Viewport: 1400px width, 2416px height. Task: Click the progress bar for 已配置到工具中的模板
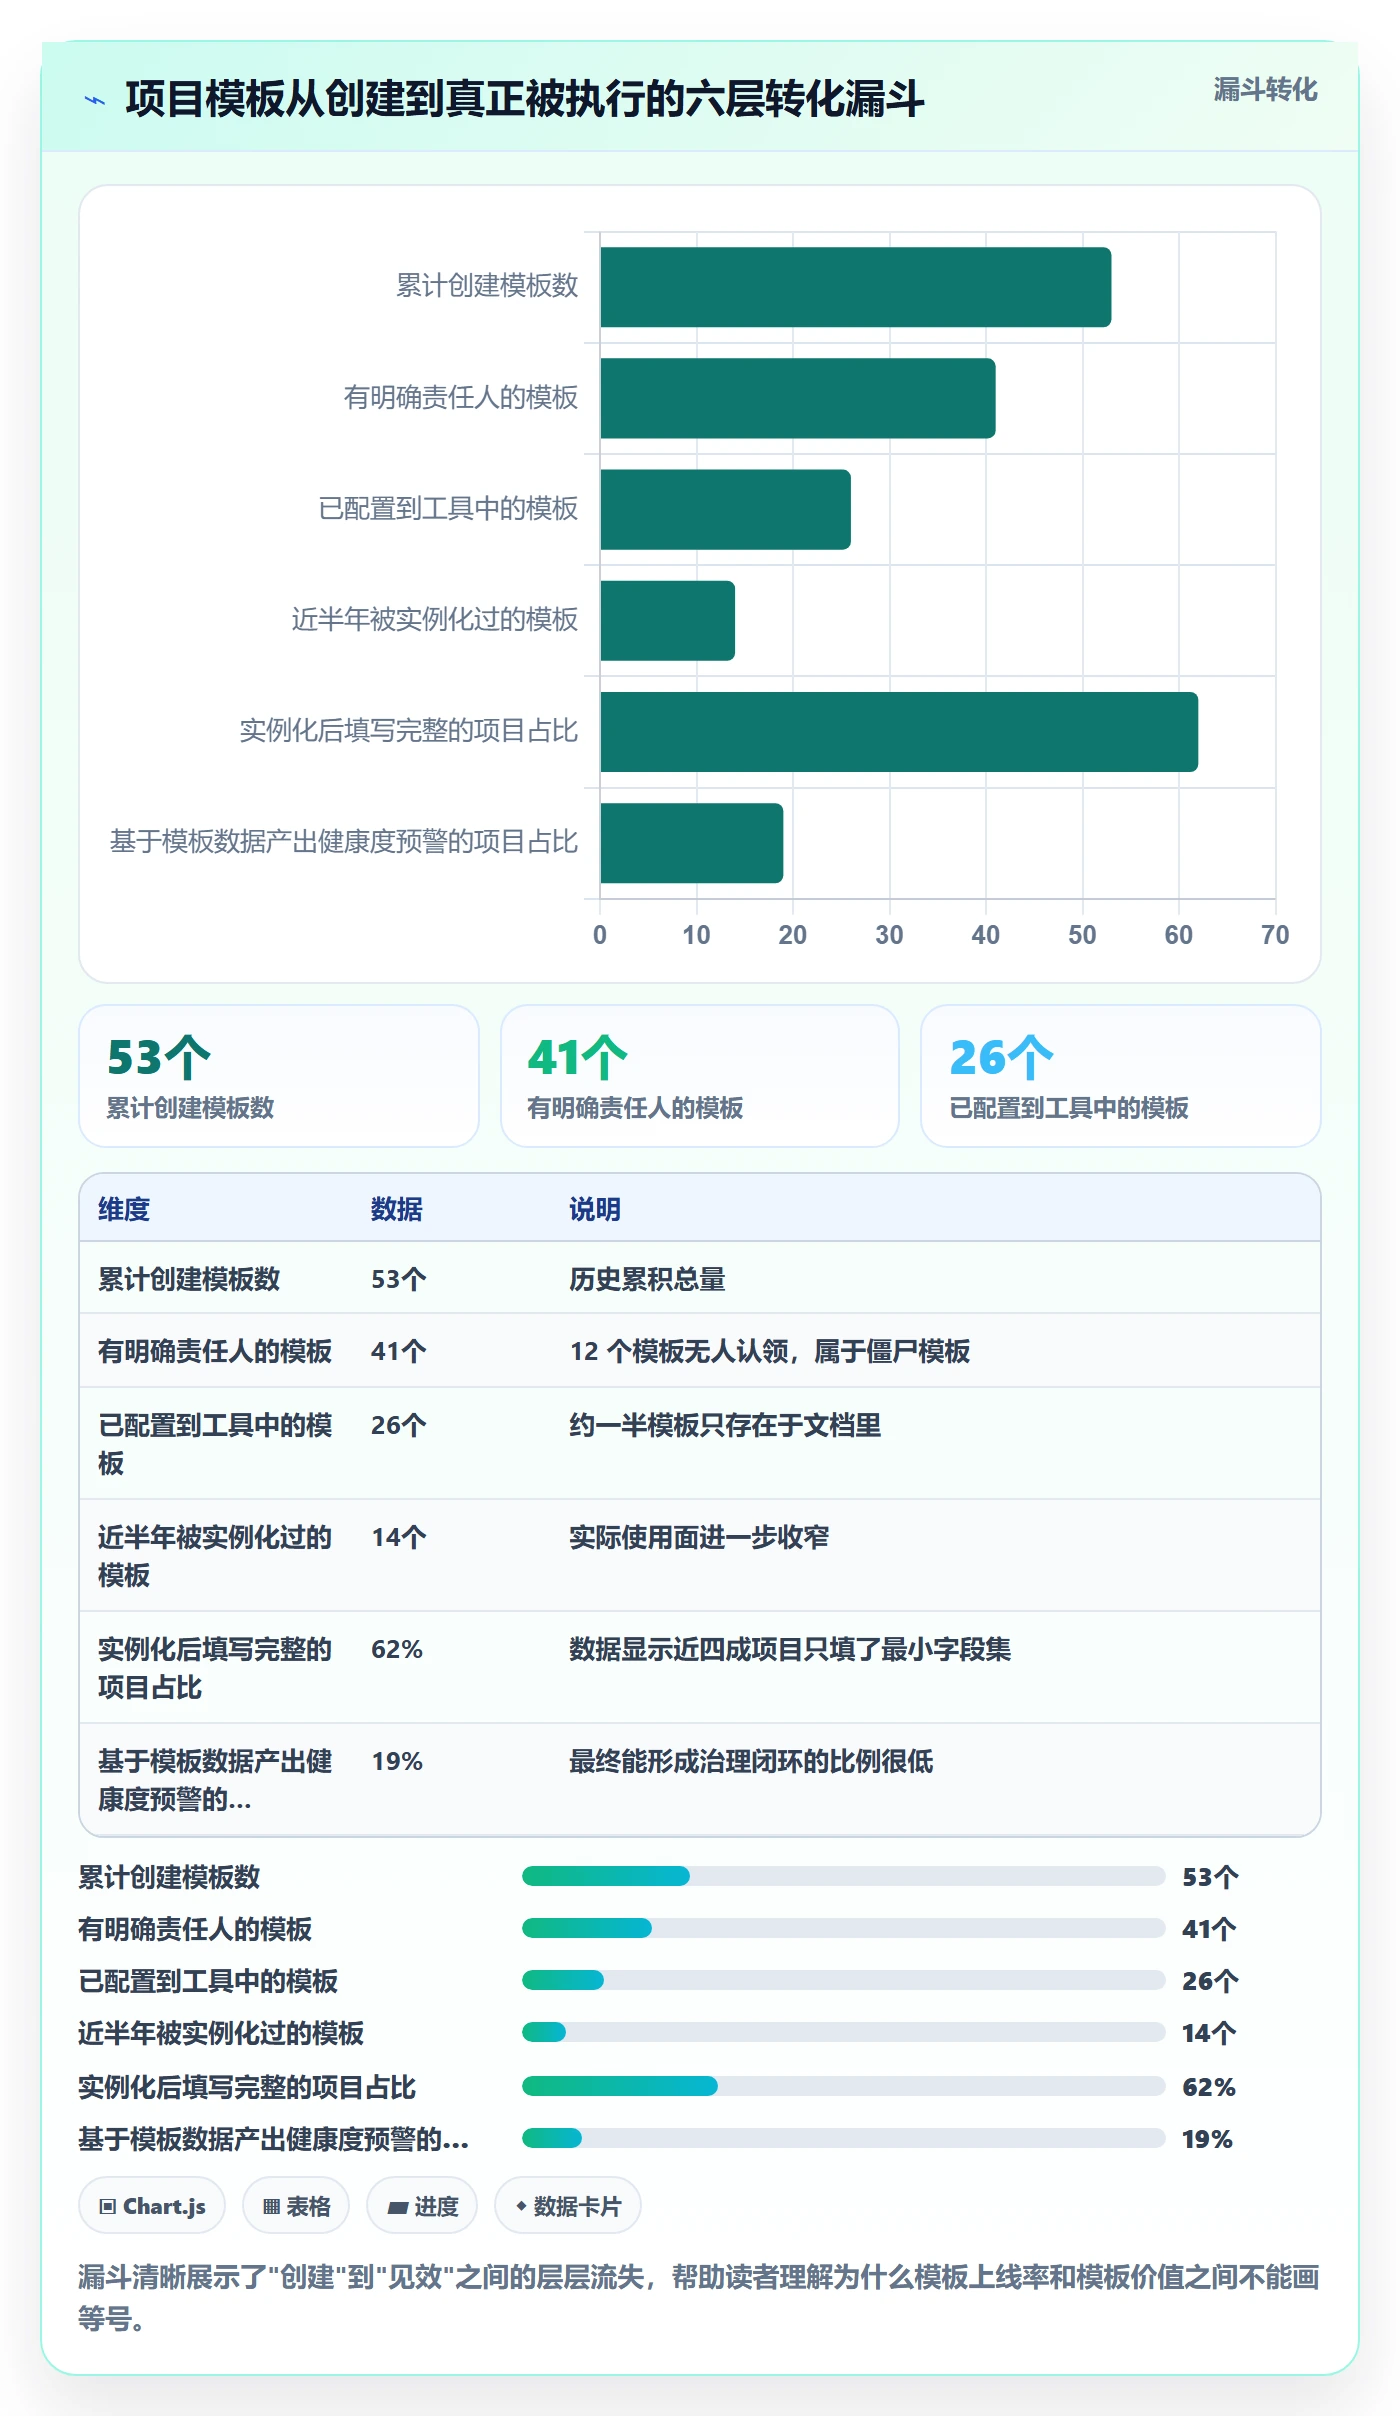pos(844,1980)
